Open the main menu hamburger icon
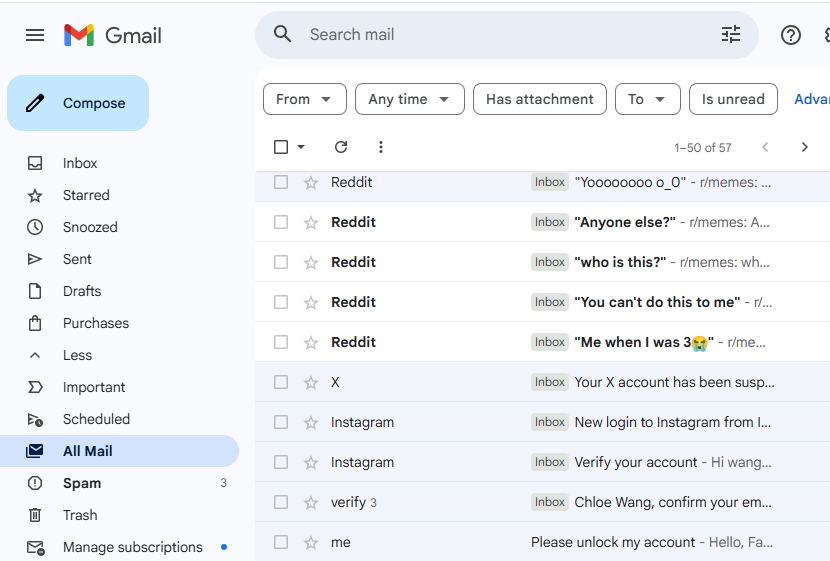Screen dimensions: 830x561 (35, 35)
